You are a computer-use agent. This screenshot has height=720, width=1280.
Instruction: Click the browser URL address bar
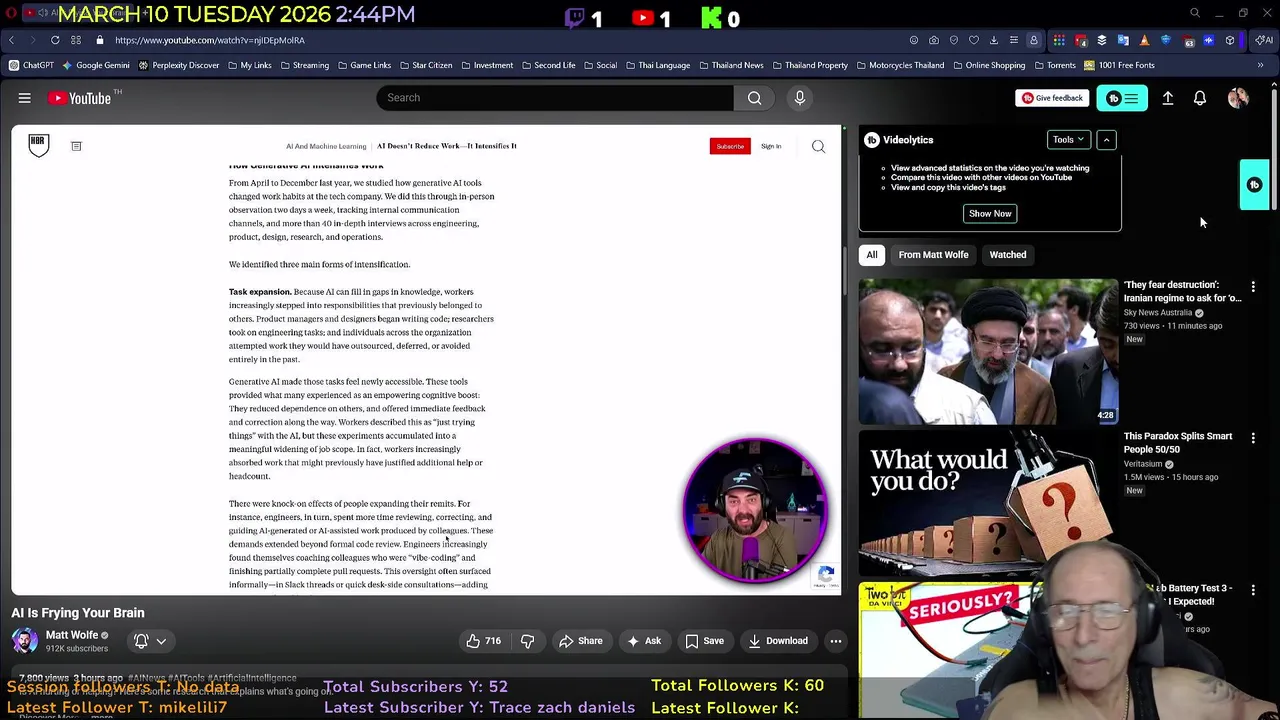[x=500, y=40]
